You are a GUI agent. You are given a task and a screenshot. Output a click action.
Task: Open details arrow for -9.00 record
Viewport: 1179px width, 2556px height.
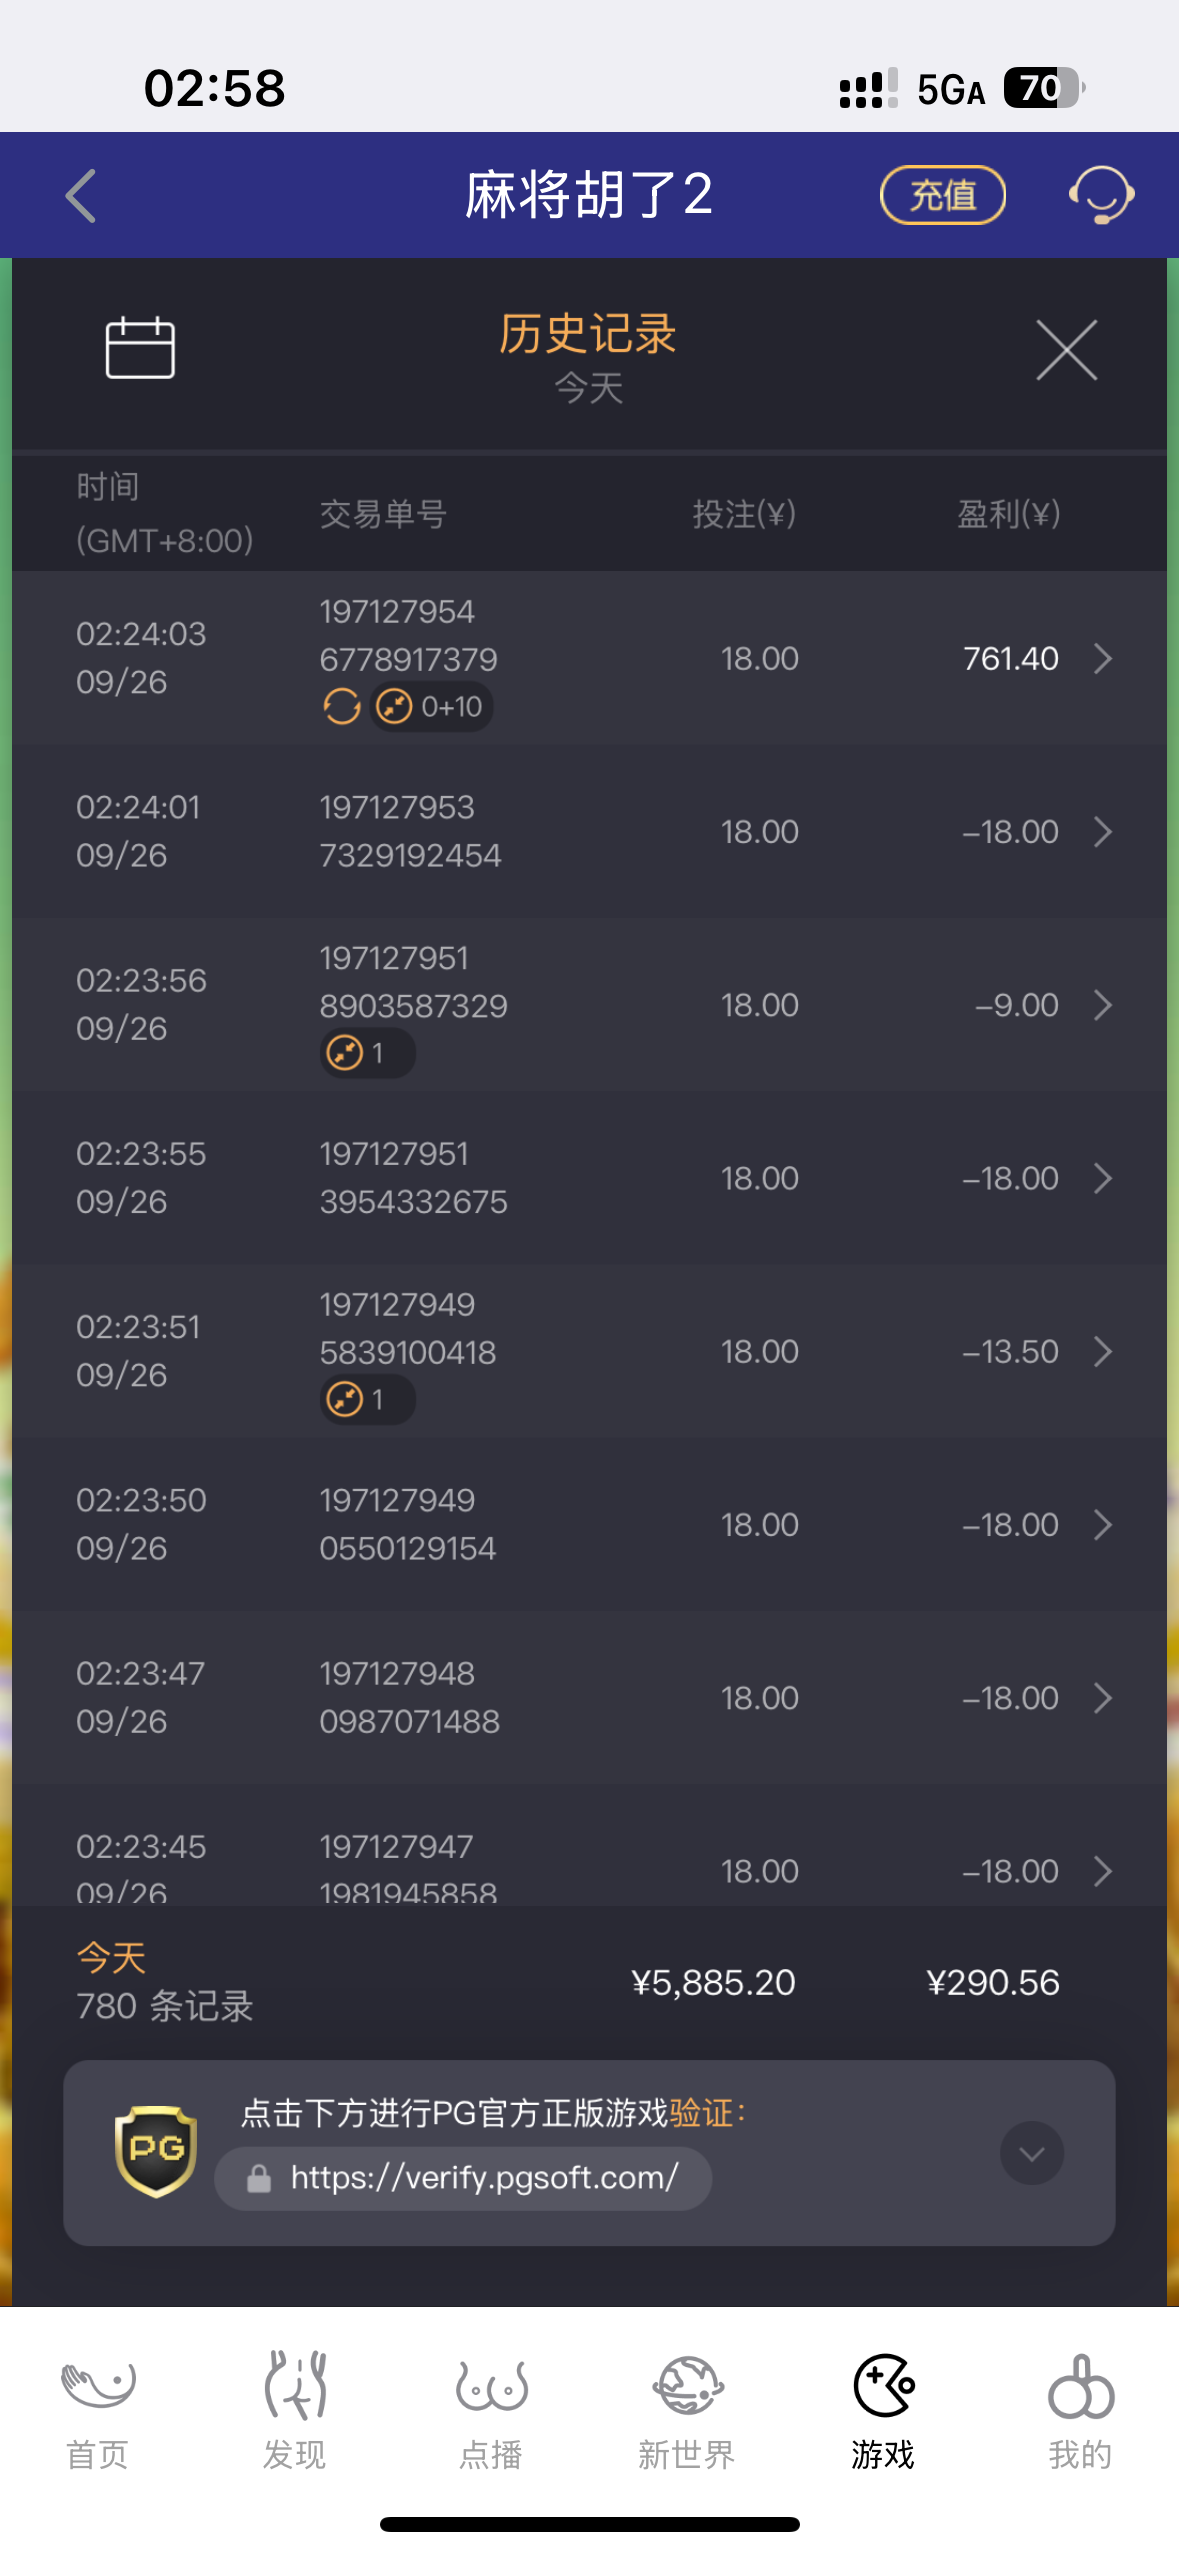[1103, 1005]
